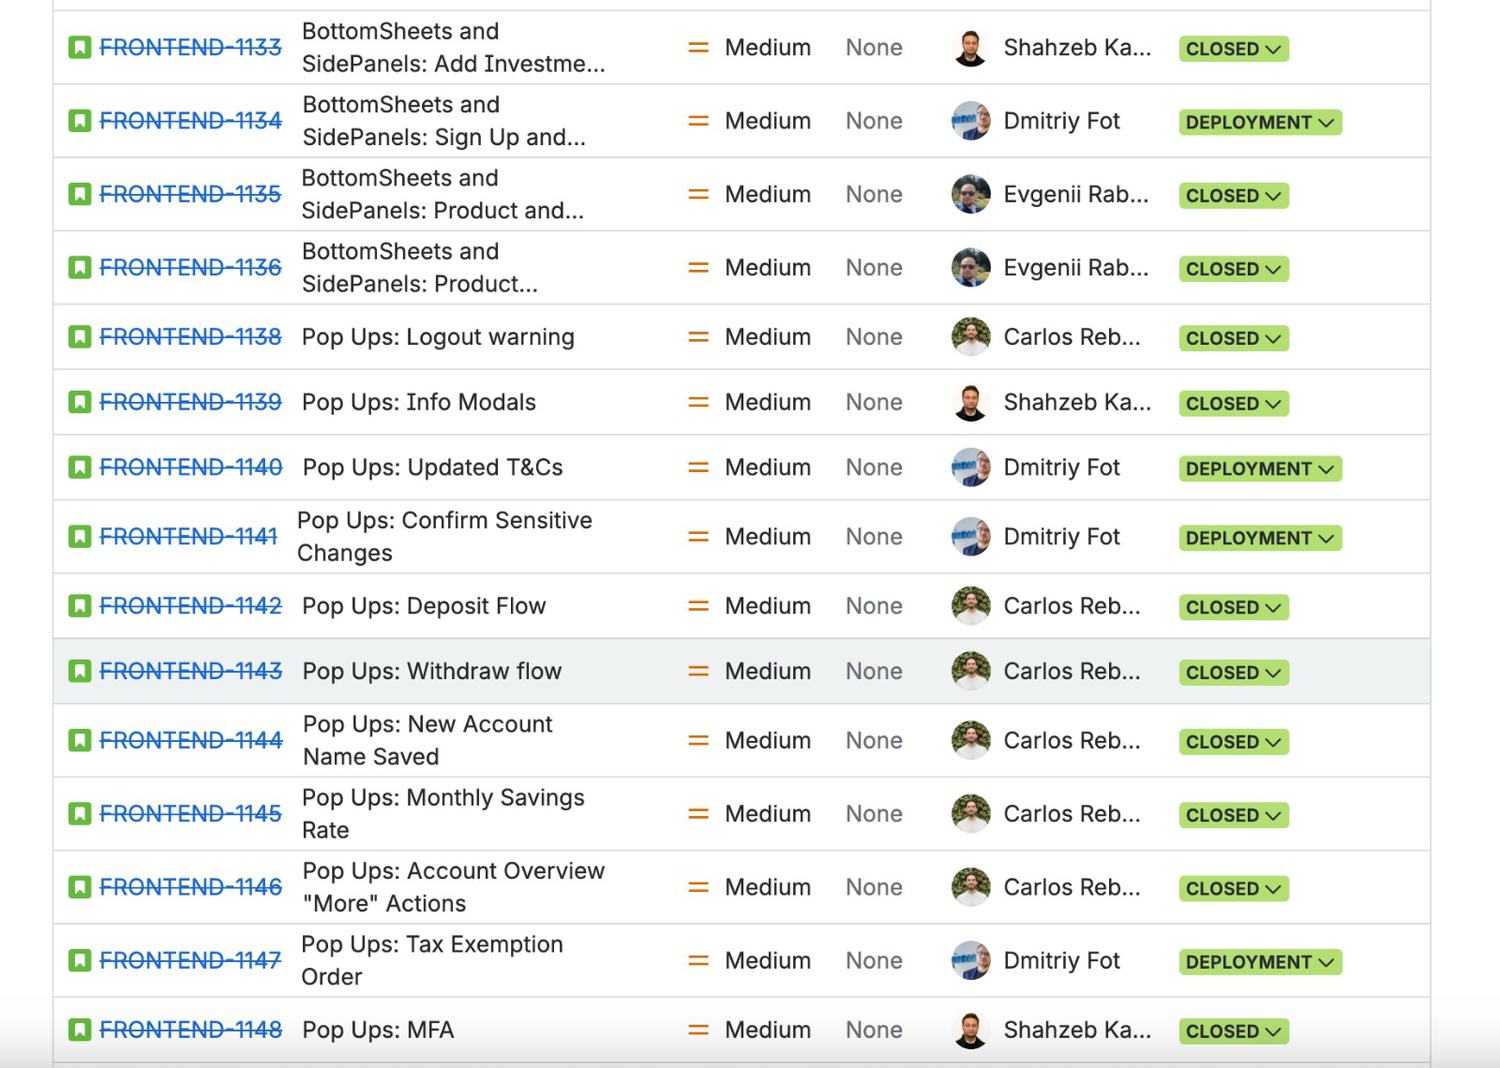Click story icon for FRONTEND-1133
Viewport: 1500px width, 1068px height.
pyautogui.click(x=80, y=47)
